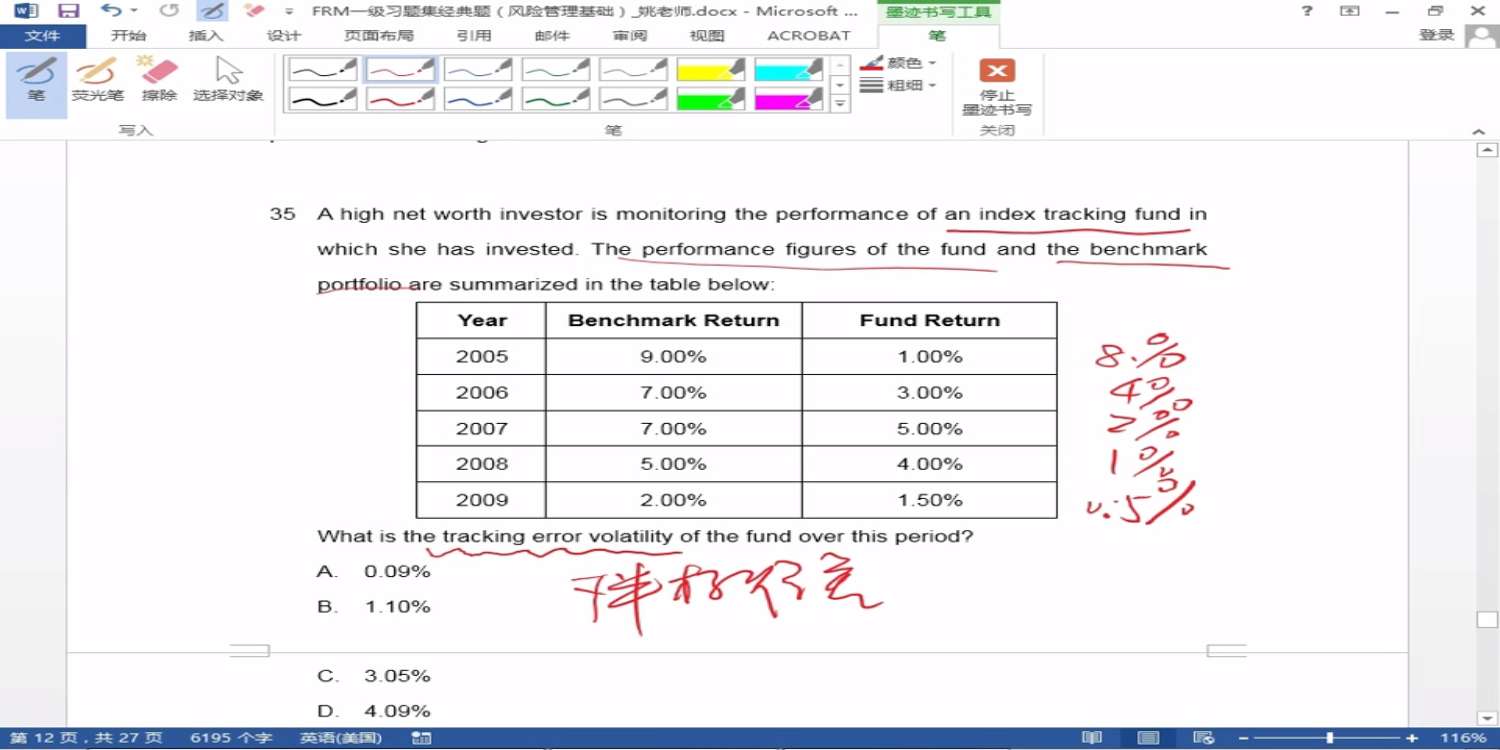The image size is (1500, 750).
Task: Click the page count '第 12 页, 共 27 页'
Action: tap(86, 738)
